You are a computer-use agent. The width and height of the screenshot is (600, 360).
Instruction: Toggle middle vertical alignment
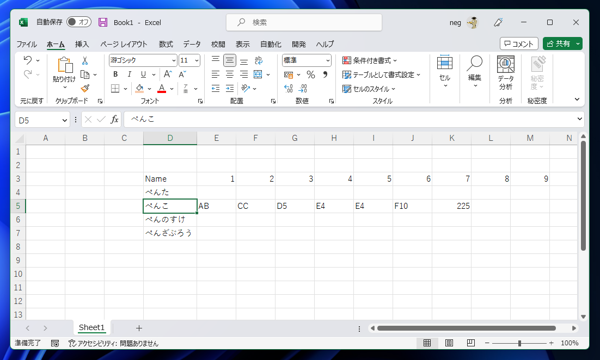230,60
